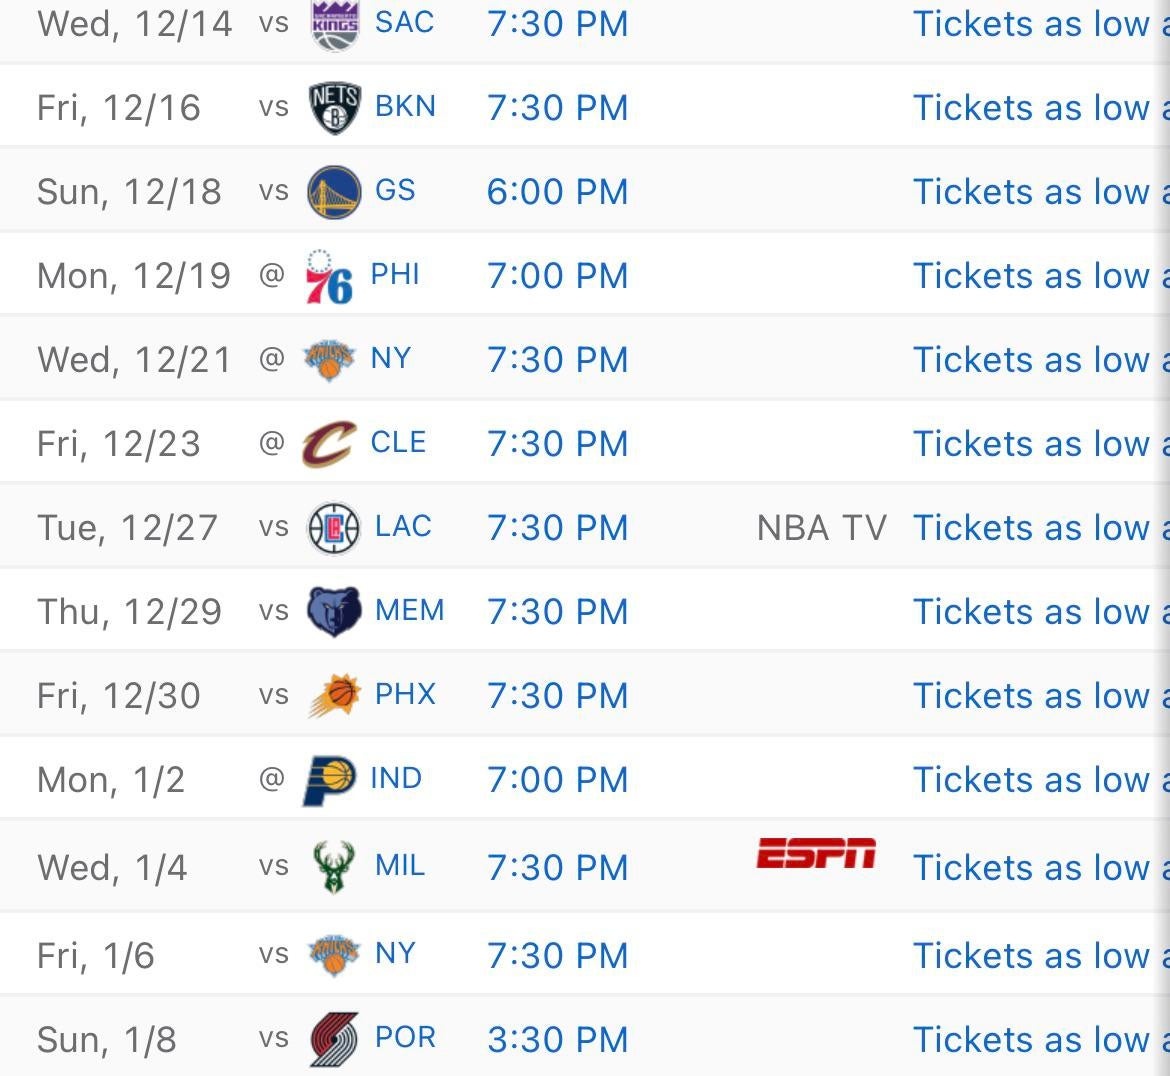Click the 6:00 PM Warriors game time

[x=557, y=192]
